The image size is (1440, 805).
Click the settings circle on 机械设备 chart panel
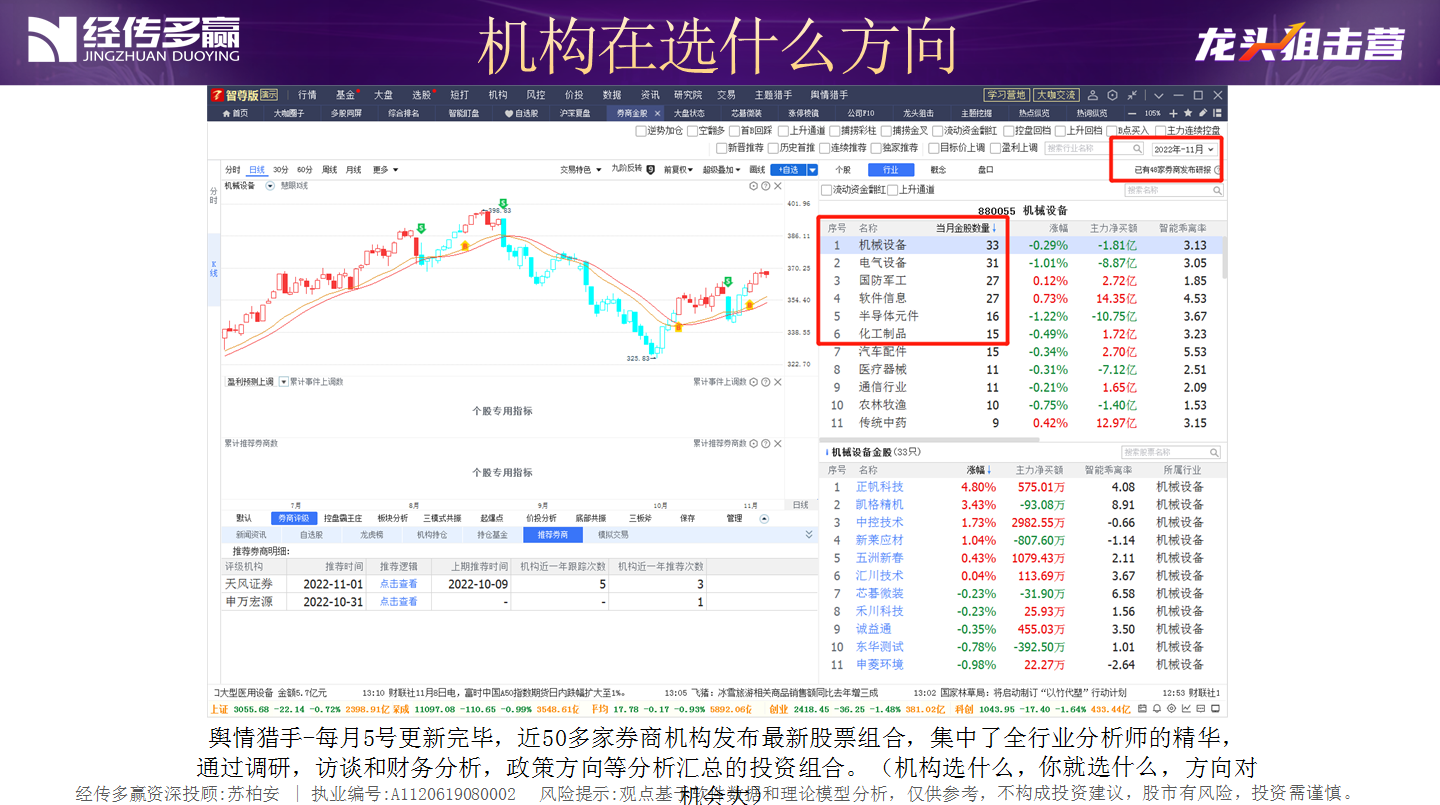[x=753, y=185]
